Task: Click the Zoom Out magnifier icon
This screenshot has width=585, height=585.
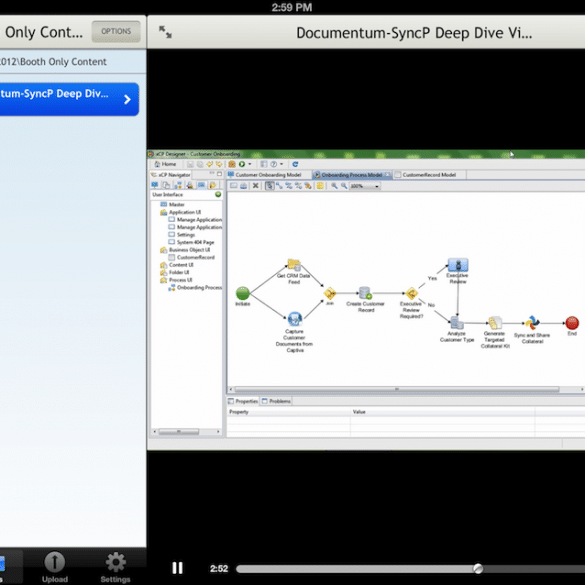Action: 344,185
